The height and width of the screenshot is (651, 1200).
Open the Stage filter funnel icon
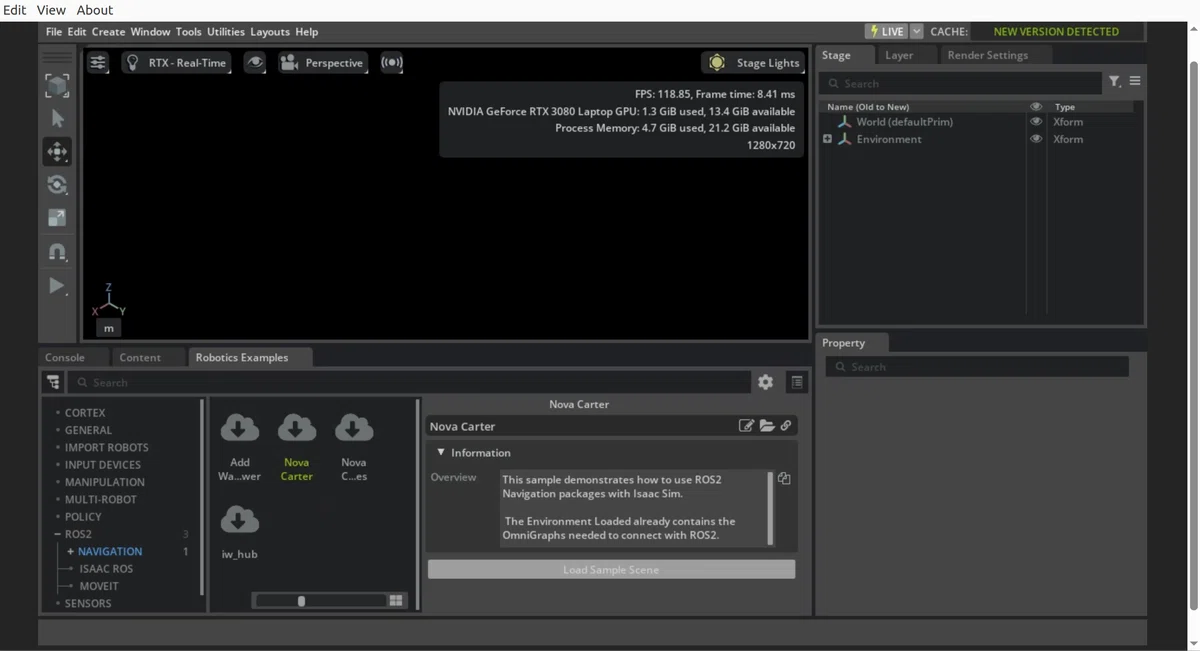tap(1114, 82)
